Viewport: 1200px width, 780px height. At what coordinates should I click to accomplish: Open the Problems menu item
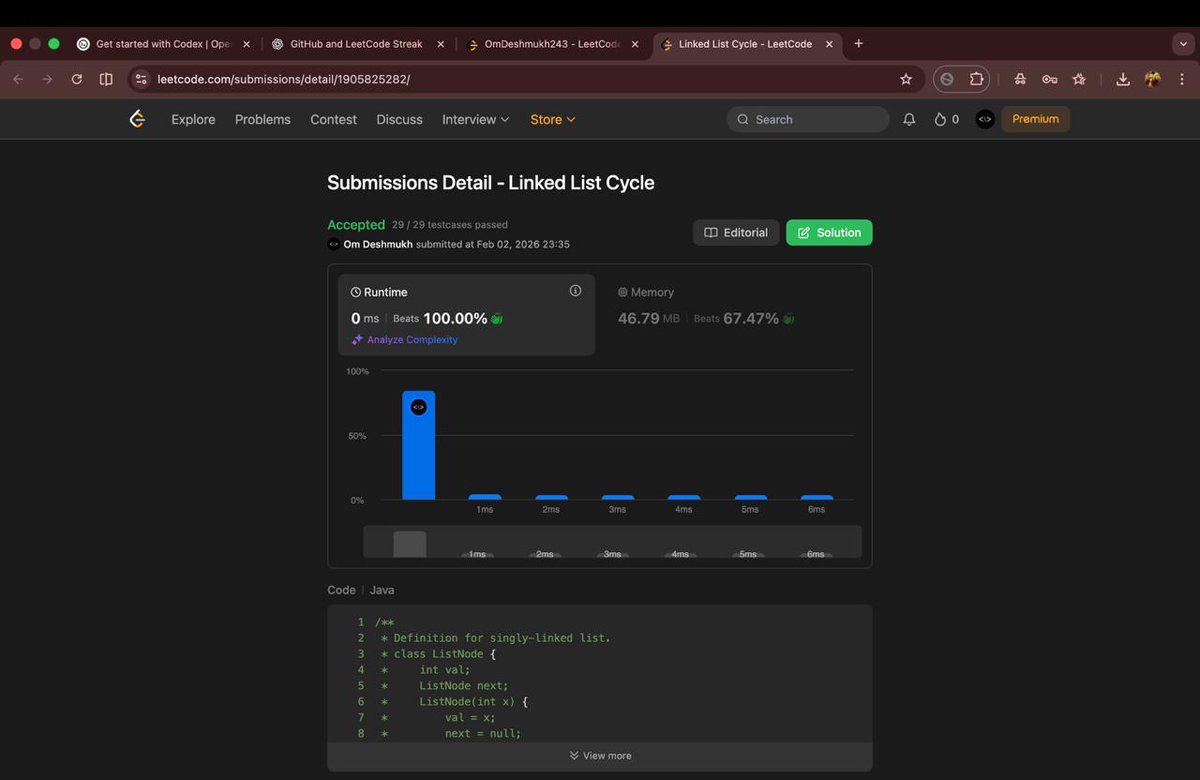[x=263, y=119]
